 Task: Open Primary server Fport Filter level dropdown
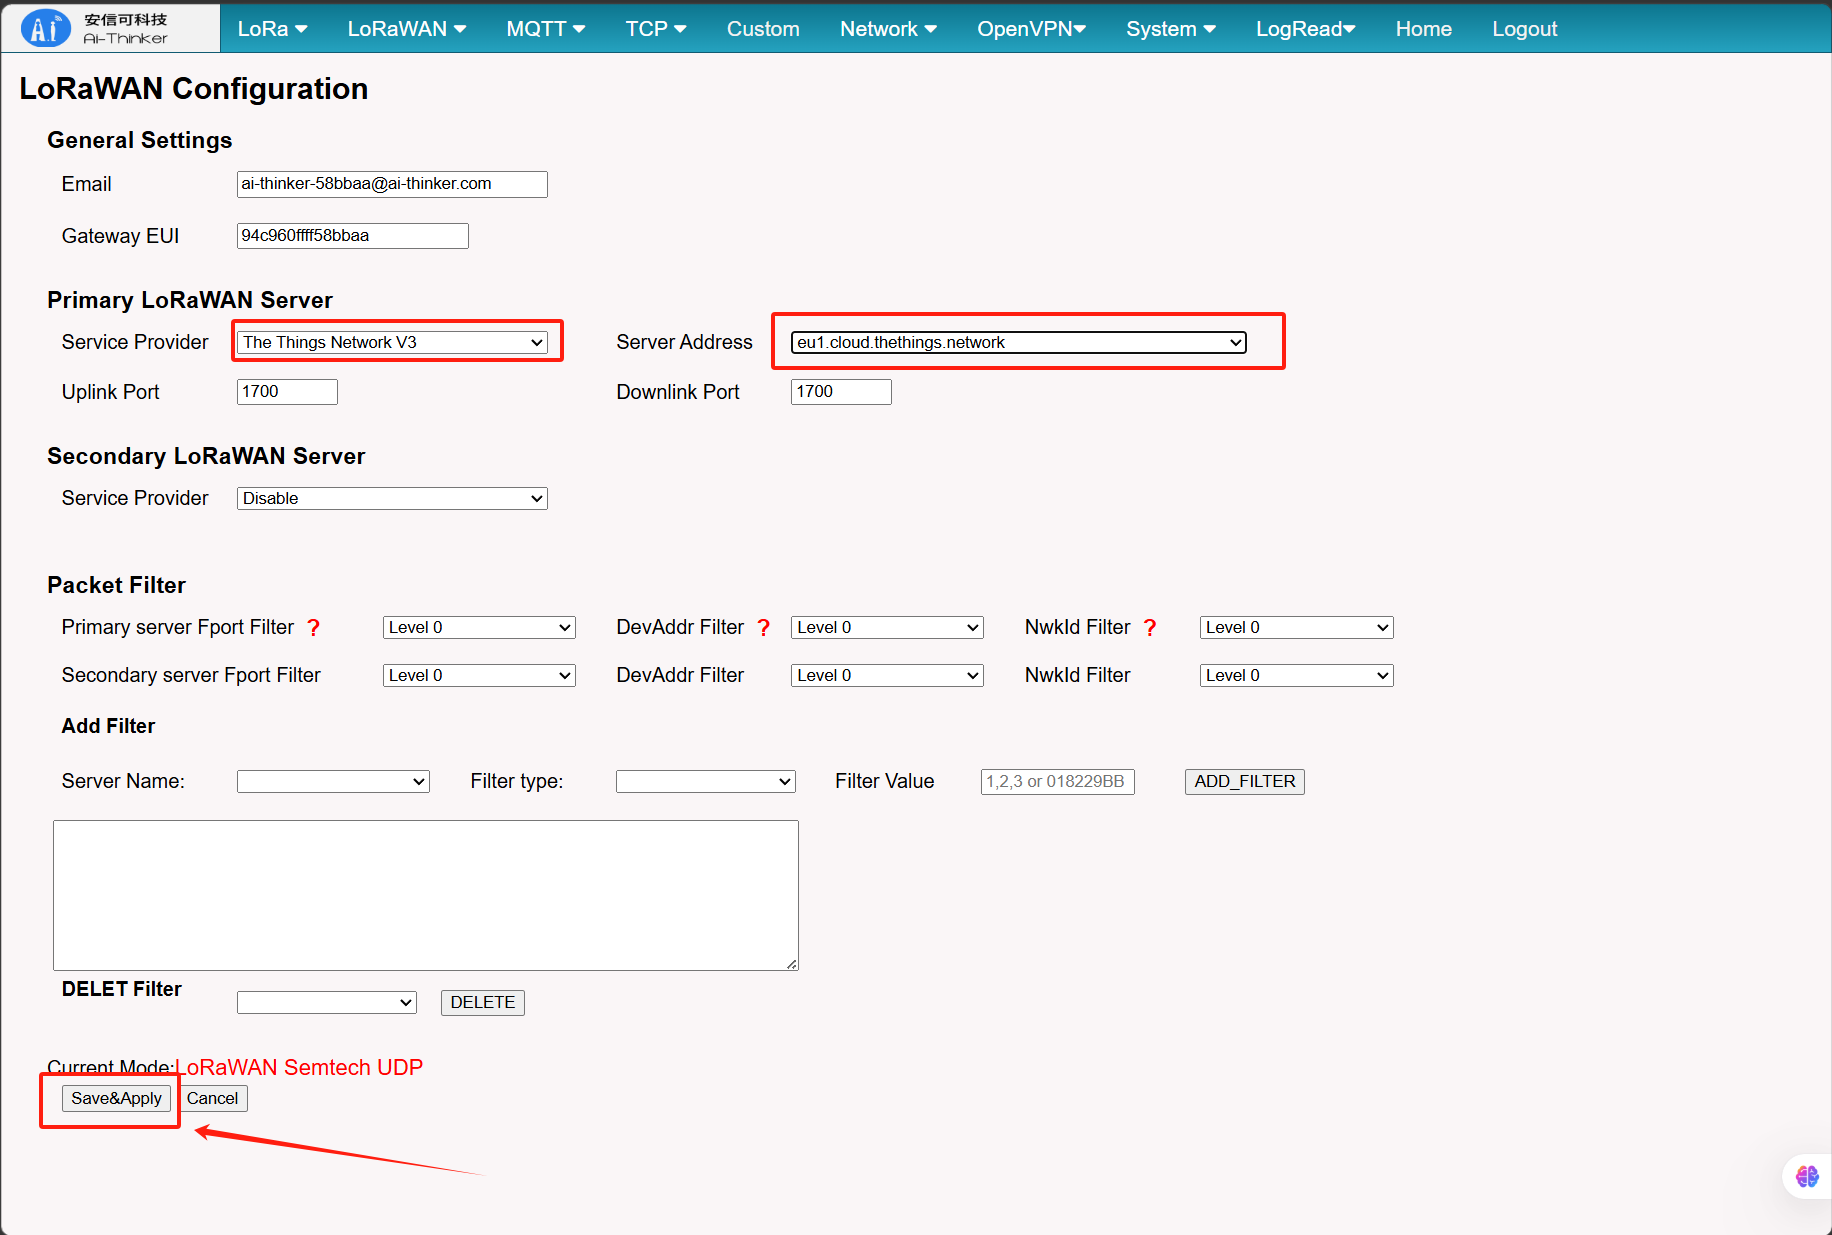(479, 627)
